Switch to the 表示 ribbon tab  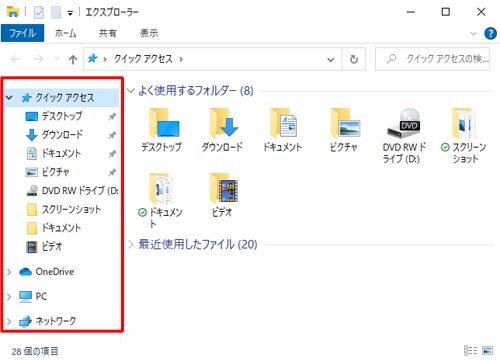click(x=149, y=33)
